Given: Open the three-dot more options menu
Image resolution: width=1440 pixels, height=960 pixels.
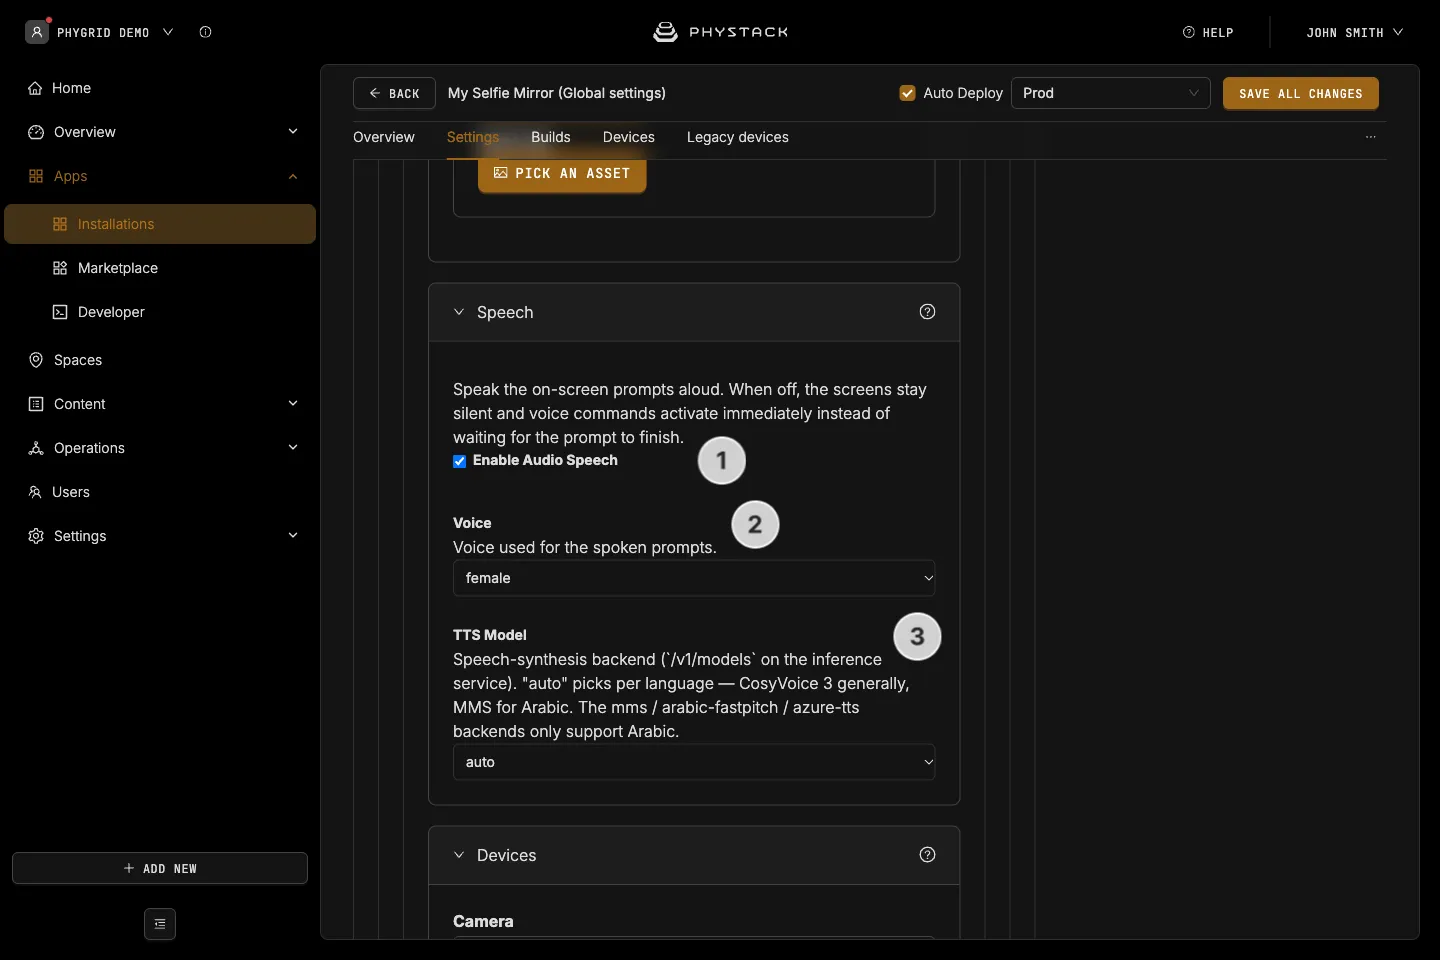Looking at the screenshot, I should point(1371,137).
